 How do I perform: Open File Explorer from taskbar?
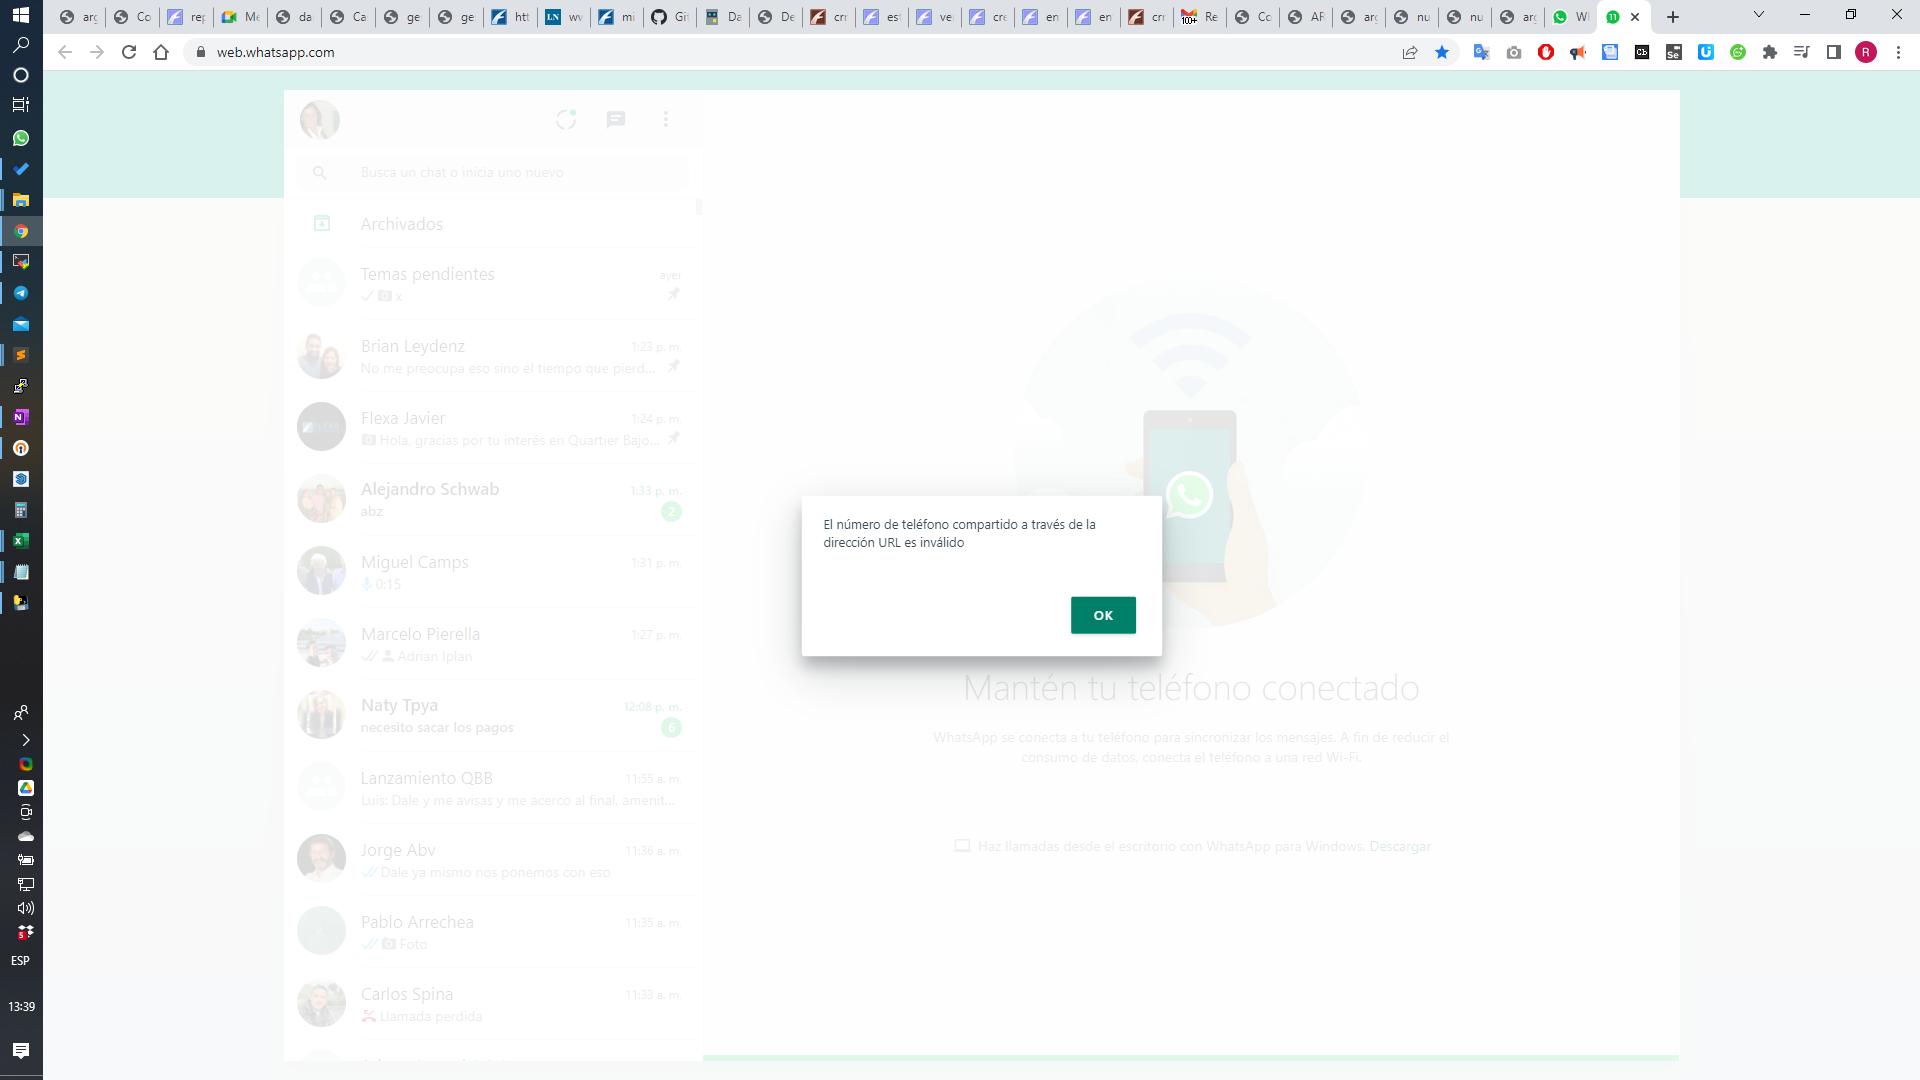(x=21, y=200)
